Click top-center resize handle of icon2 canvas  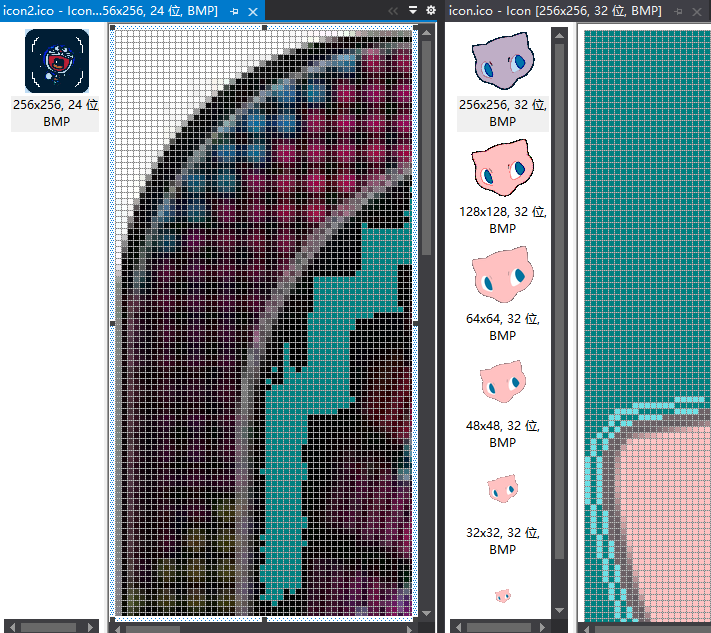264,28
